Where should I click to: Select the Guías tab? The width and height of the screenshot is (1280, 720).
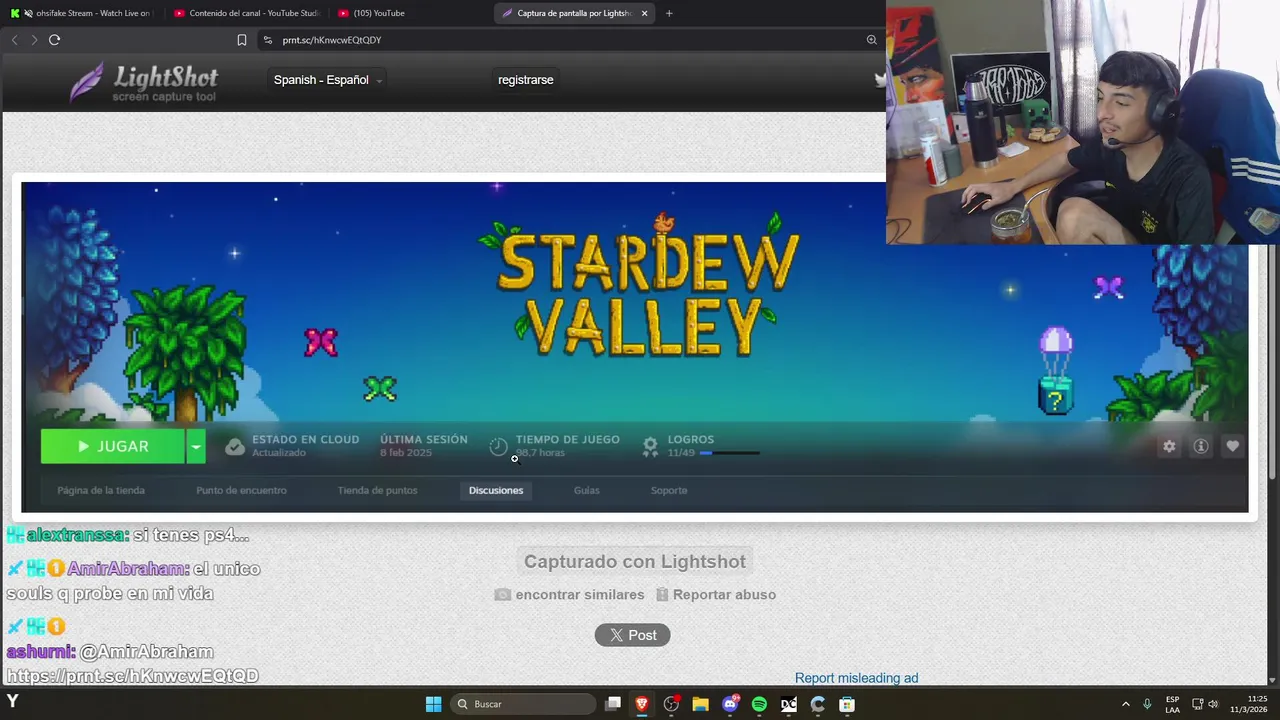tap(587, 490)
